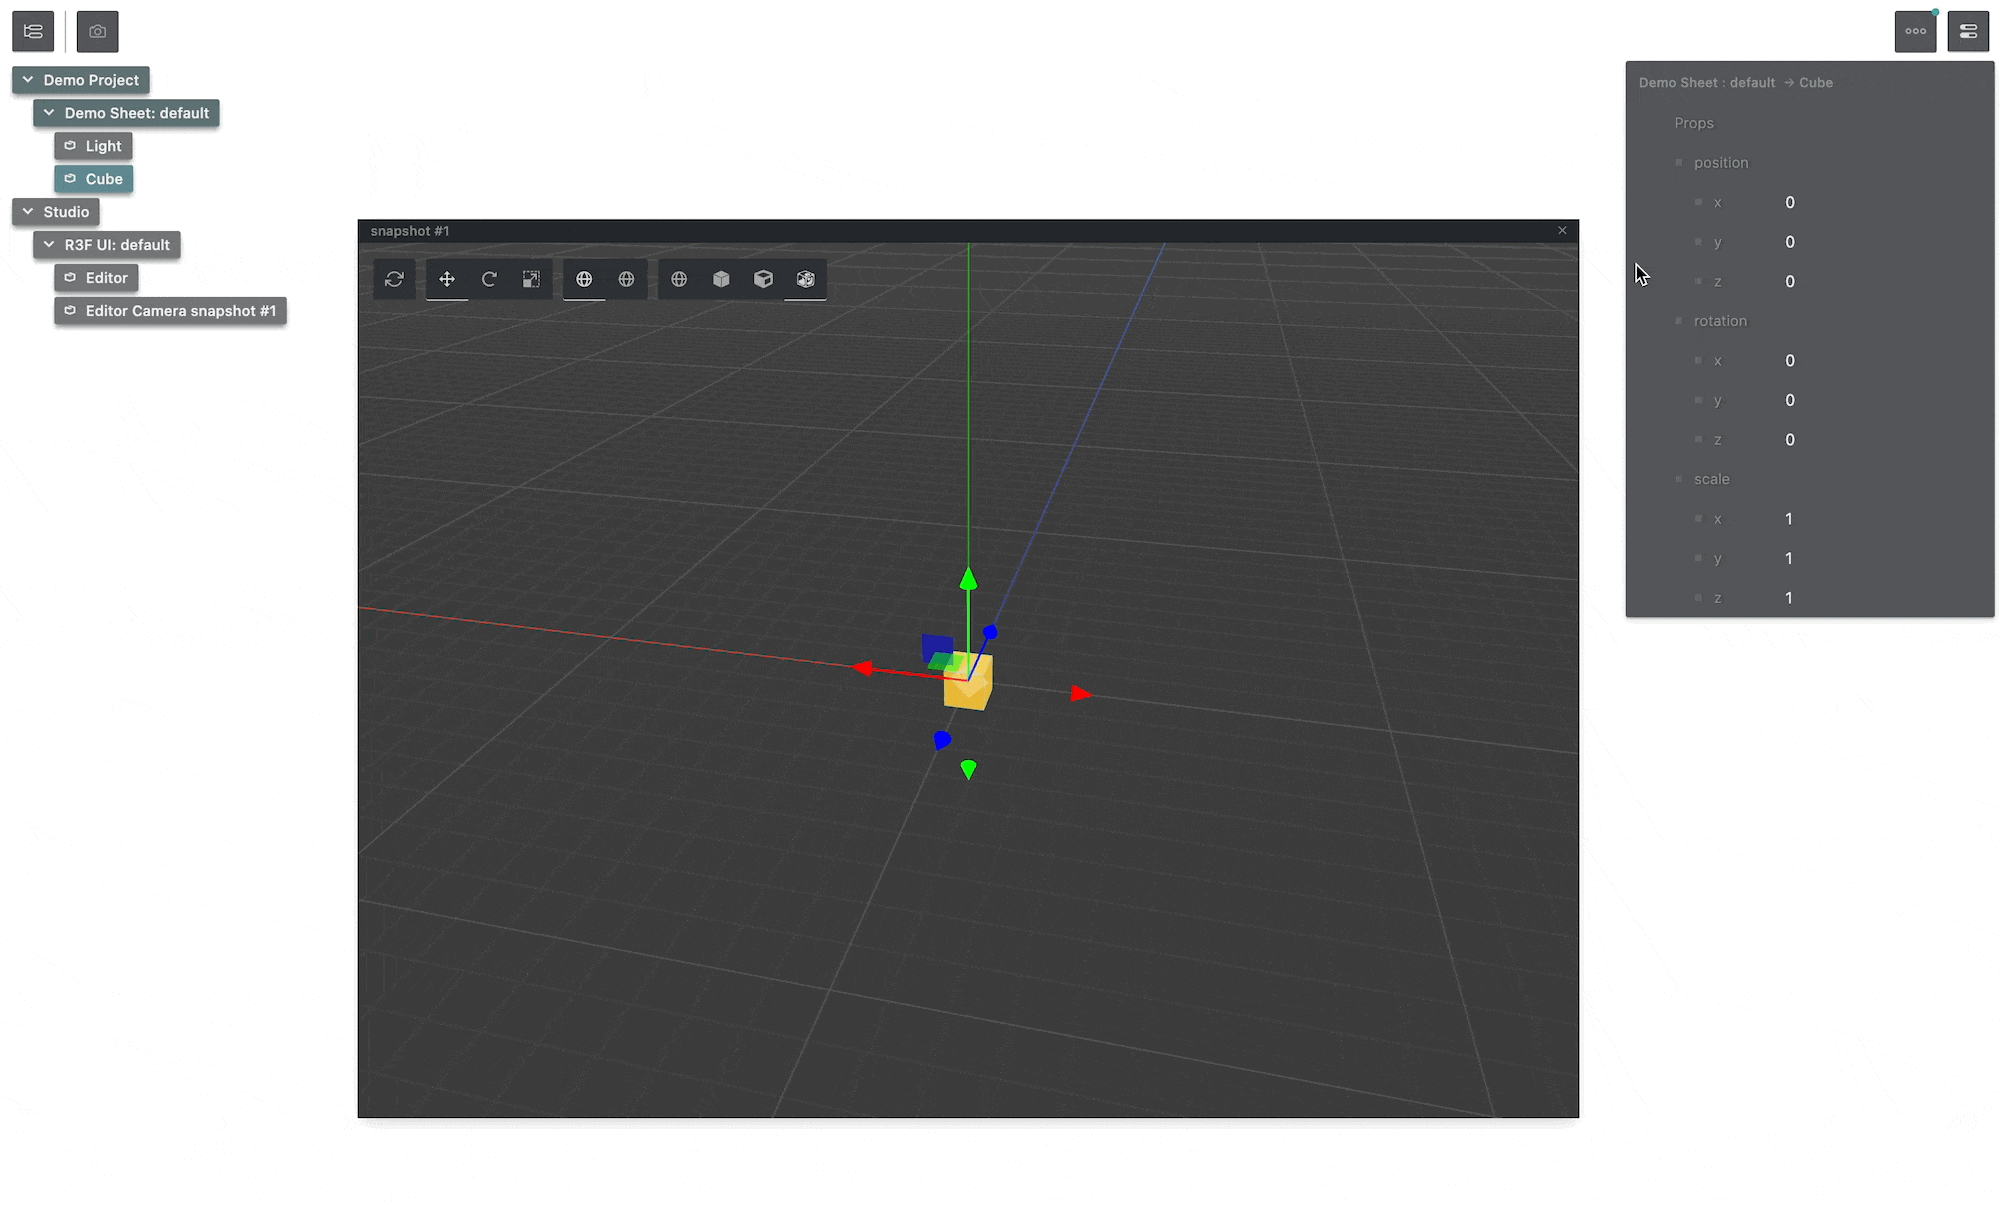This screenshot has height=1216, width=2000.
Task: Select the translate (move) transform tool
Action: (x=447, y=279)
